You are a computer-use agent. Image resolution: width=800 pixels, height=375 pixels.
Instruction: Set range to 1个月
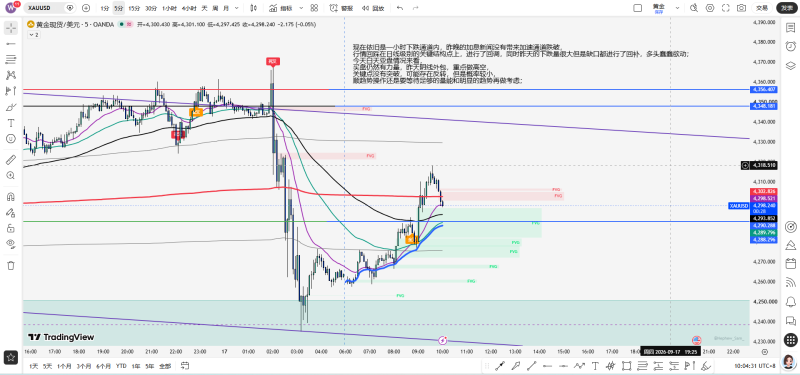[x=64, y=366]
